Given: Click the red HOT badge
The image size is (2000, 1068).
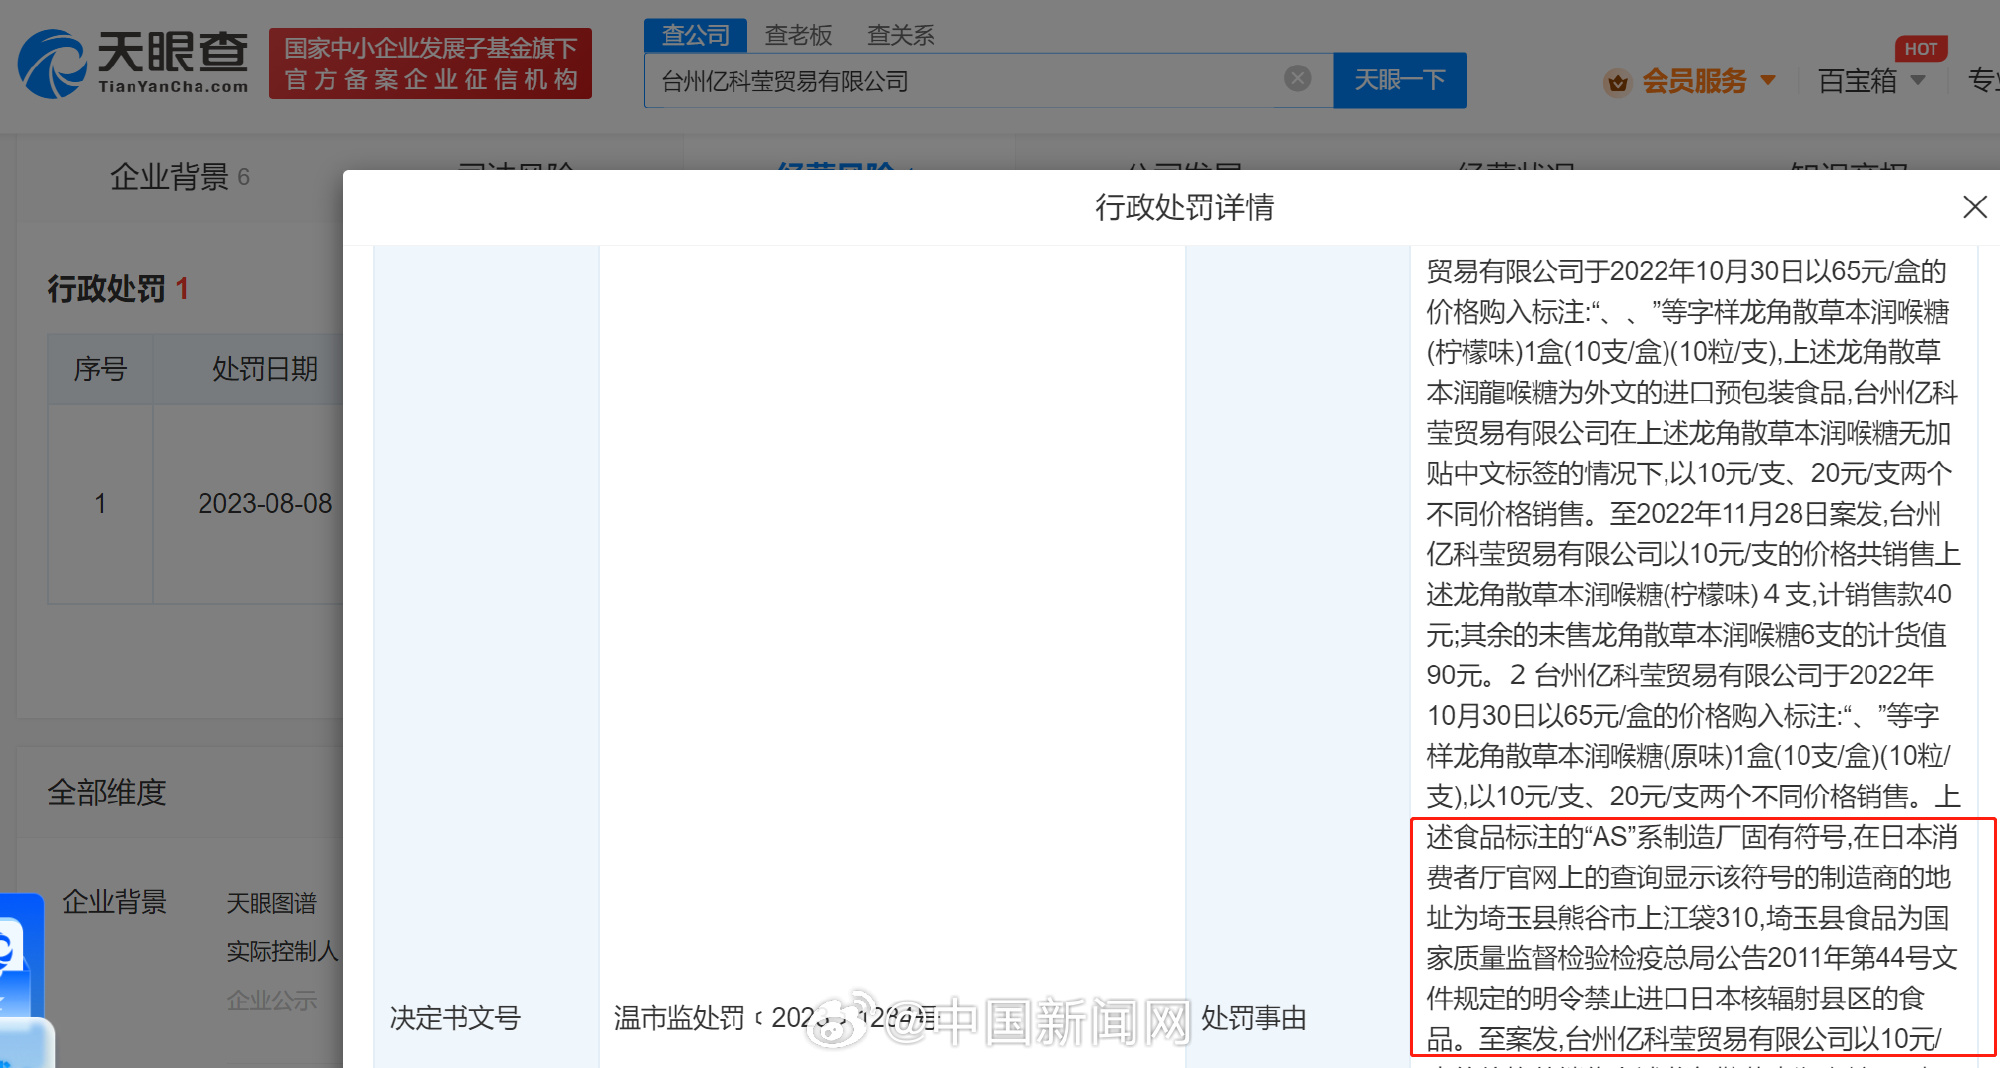Looking at the screenshot, I should 1920,49.
